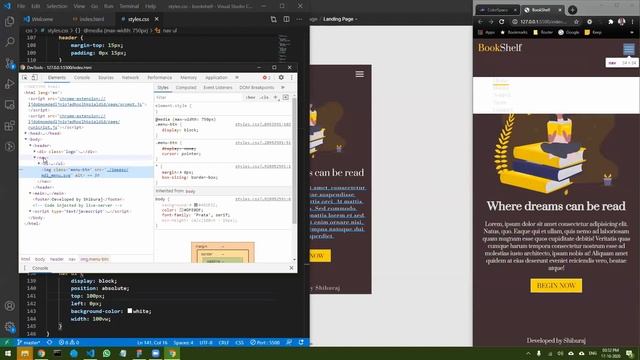Toggle the DevTools device toolbar
Viewport: 640px width, 360px height.
tap(35, 78)
